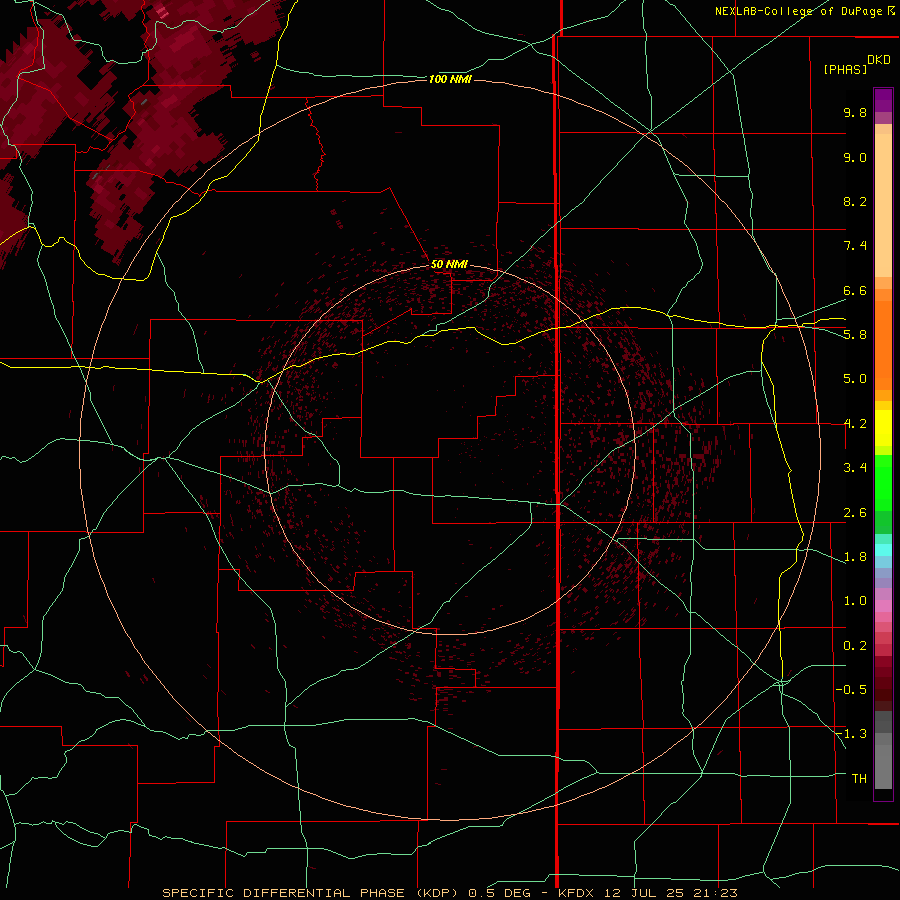Pick the yellow segment of the color bar
This screenshot has width=900, height=900.
(883, 428)
